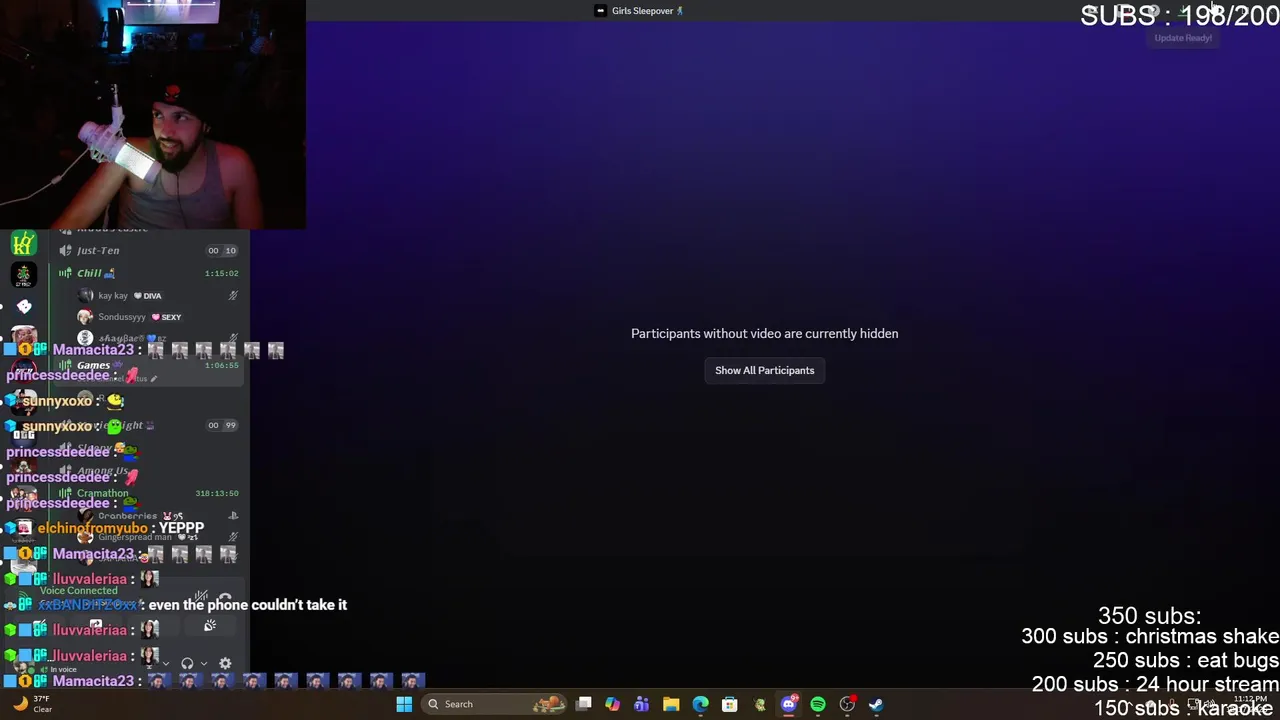
Task: Open the black frog server icon
Action: [23, 274]
